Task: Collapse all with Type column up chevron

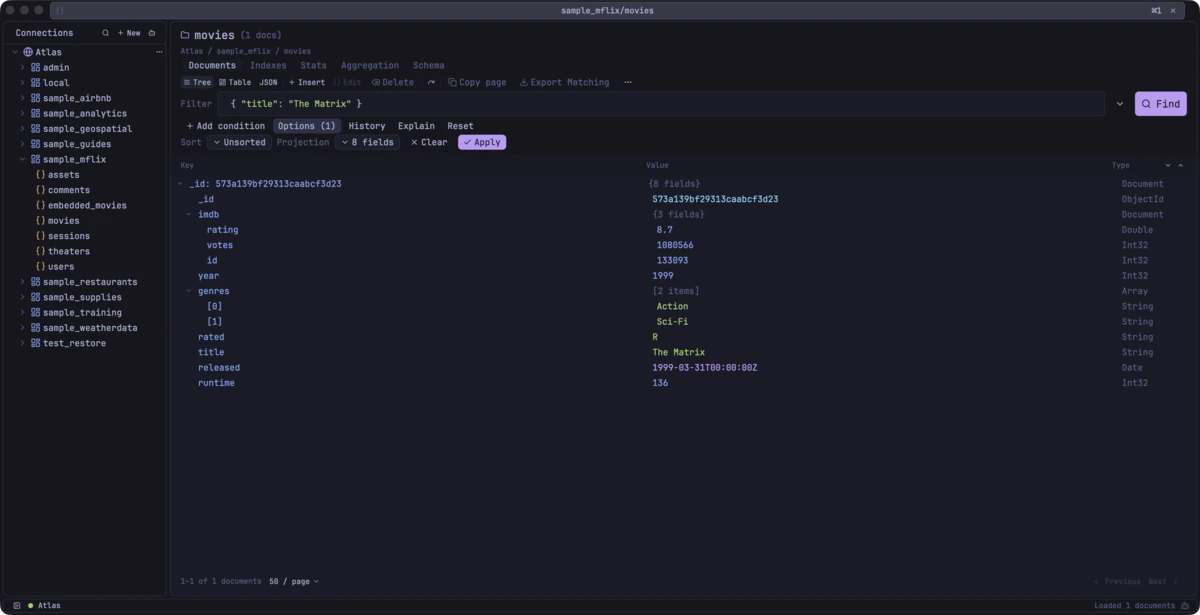Action: [1180, 166]
